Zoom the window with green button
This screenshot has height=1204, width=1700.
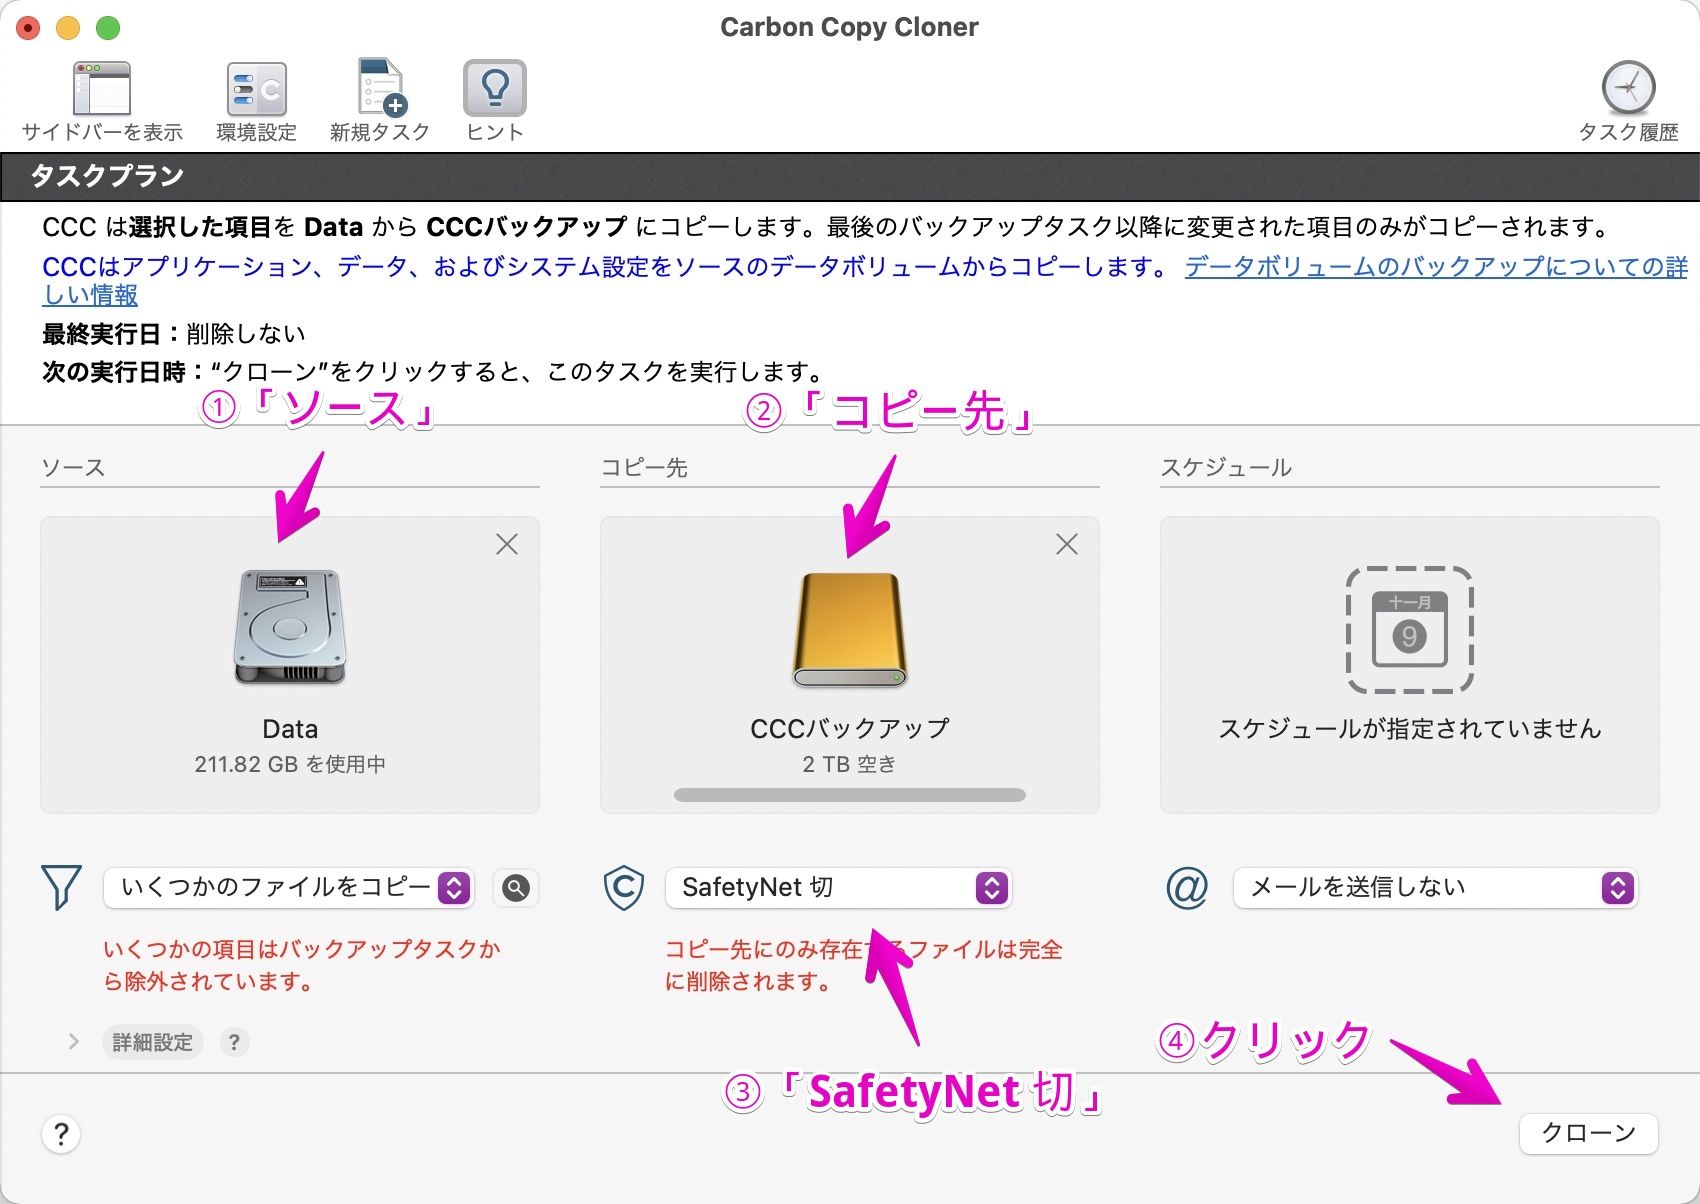click(x=108, y=28)
